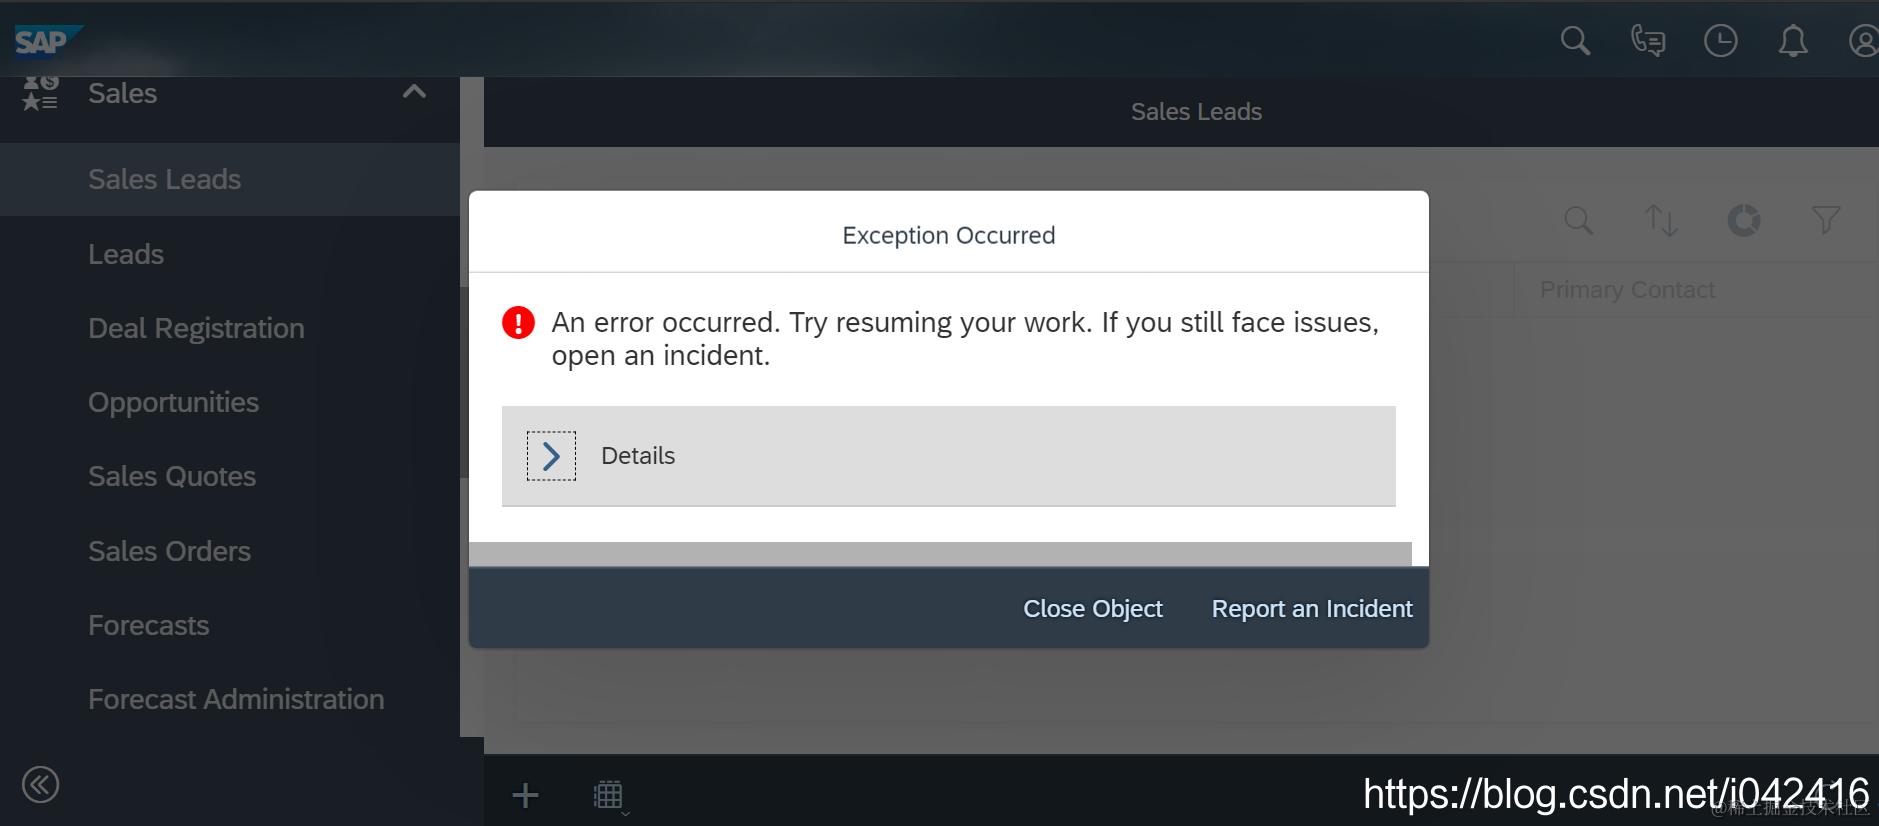The image size is (1879, 826).
Task: Click the Close Object button
Action: pos(1093,609)
